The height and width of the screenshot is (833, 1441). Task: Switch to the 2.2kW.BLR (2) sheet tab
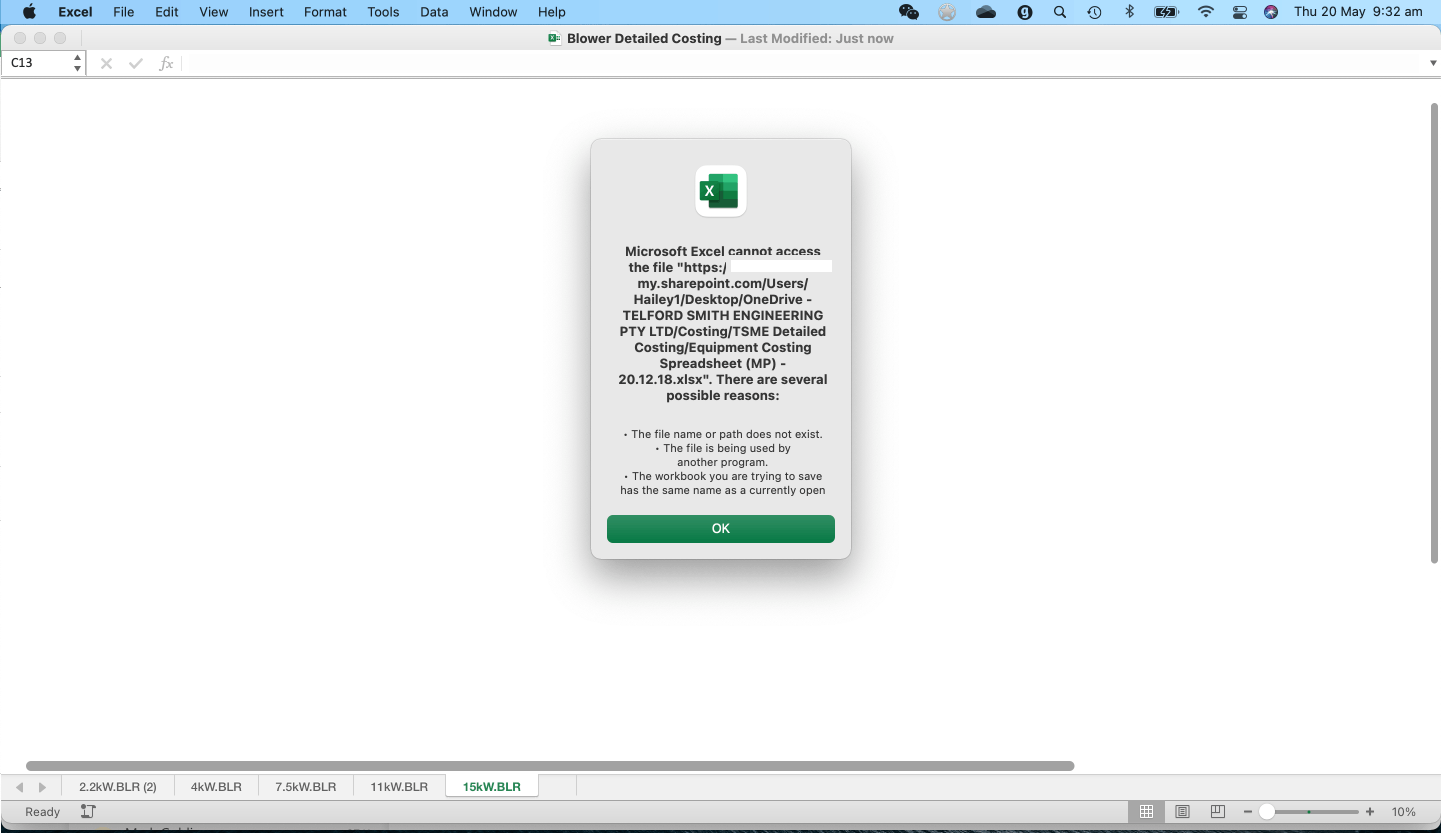118,787
